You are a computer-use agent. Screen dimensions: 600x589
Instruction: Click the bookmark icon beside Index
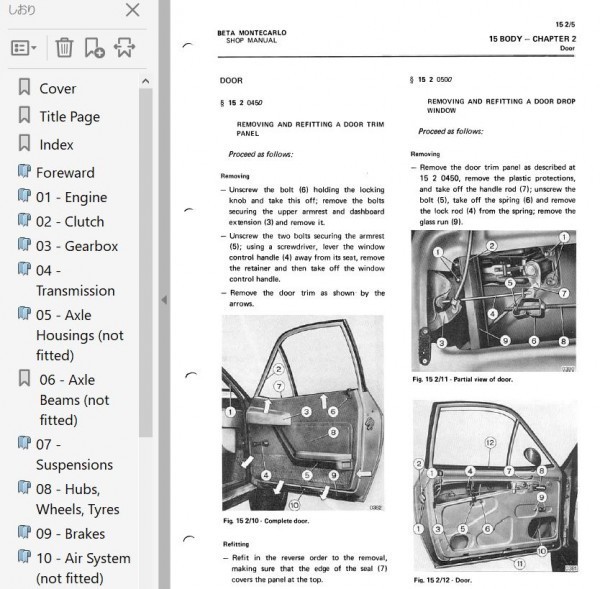[x=24, y=143]
